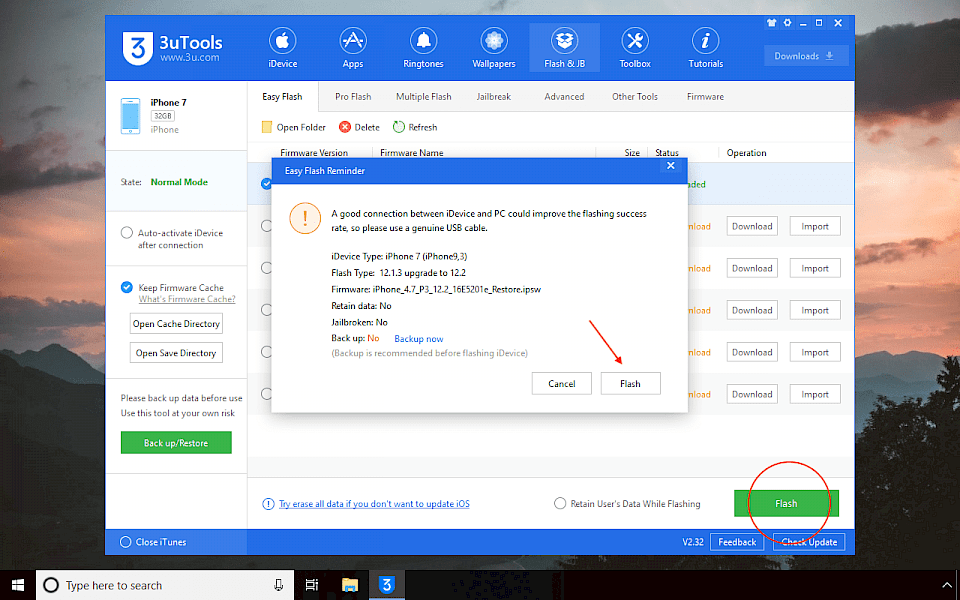960x600 pixels.
Task: Click the iPhone 7 device icon
Action: [x=130, y=115]
